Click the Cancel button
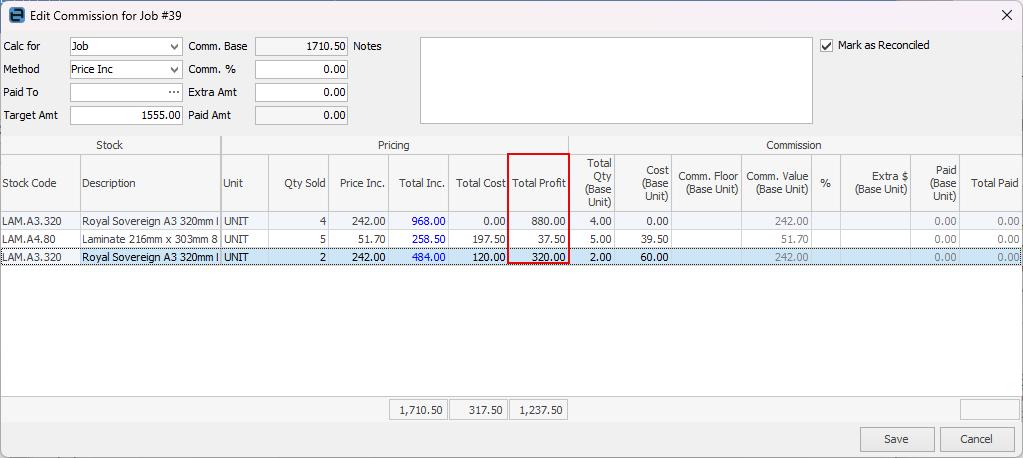 click(x=977, y=440)
